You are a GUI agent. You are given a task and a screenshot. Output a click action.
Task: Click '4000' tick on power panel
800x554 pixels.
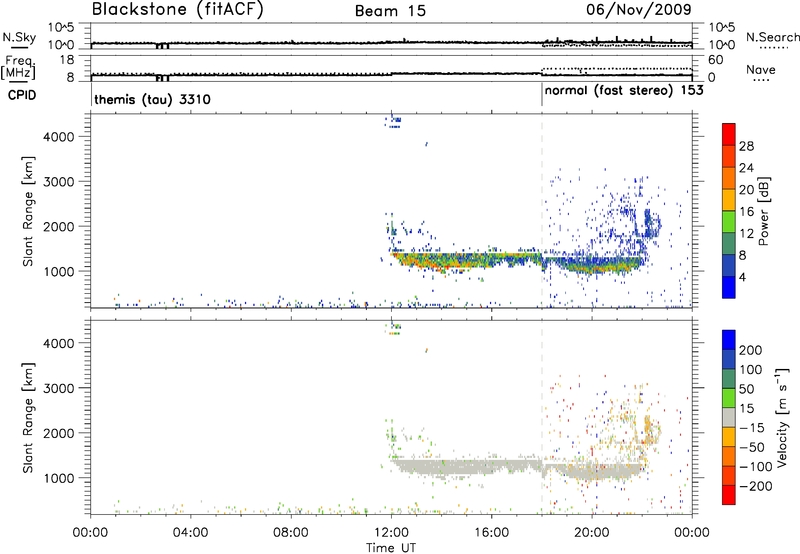(59, 137)
